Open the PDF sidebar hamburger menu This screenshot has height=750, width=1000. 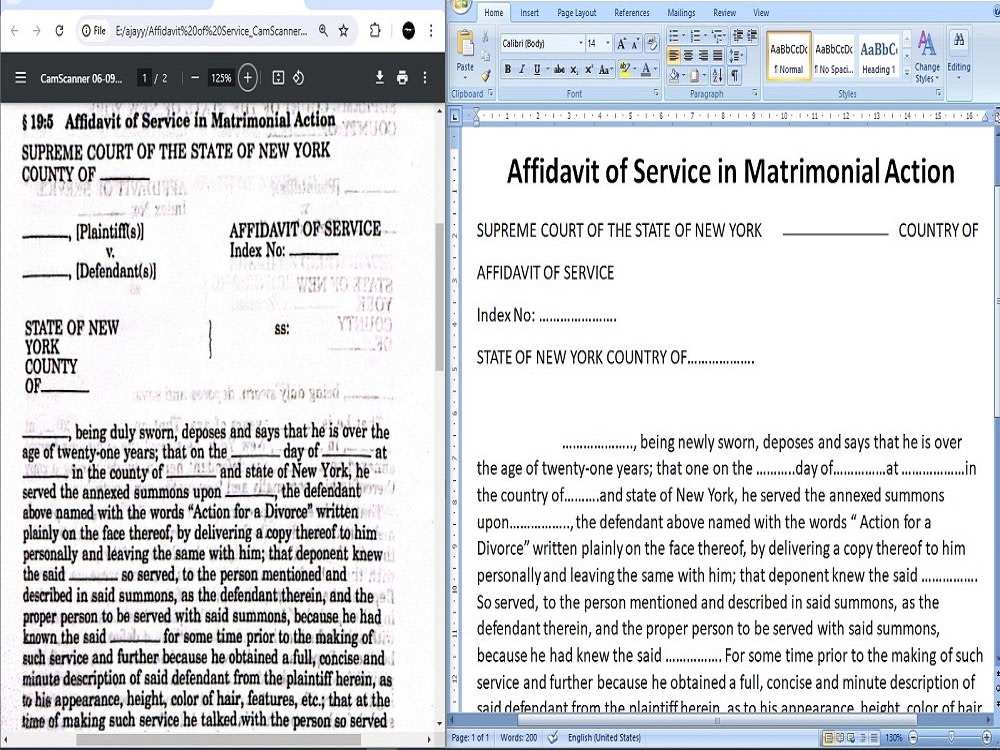point(20,78)
